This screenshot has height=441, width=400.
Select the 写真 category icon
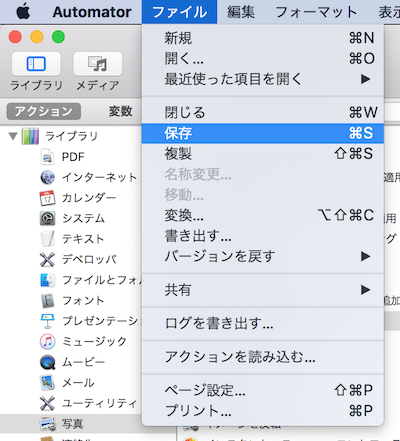[47, 424]
